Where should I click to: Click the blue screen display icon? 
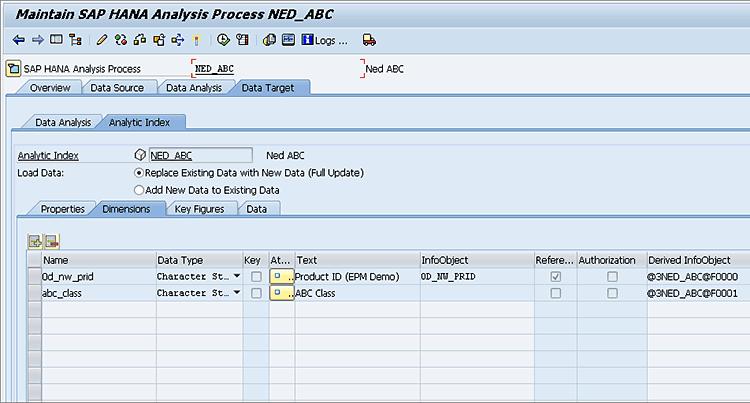[x=288, y=40]
